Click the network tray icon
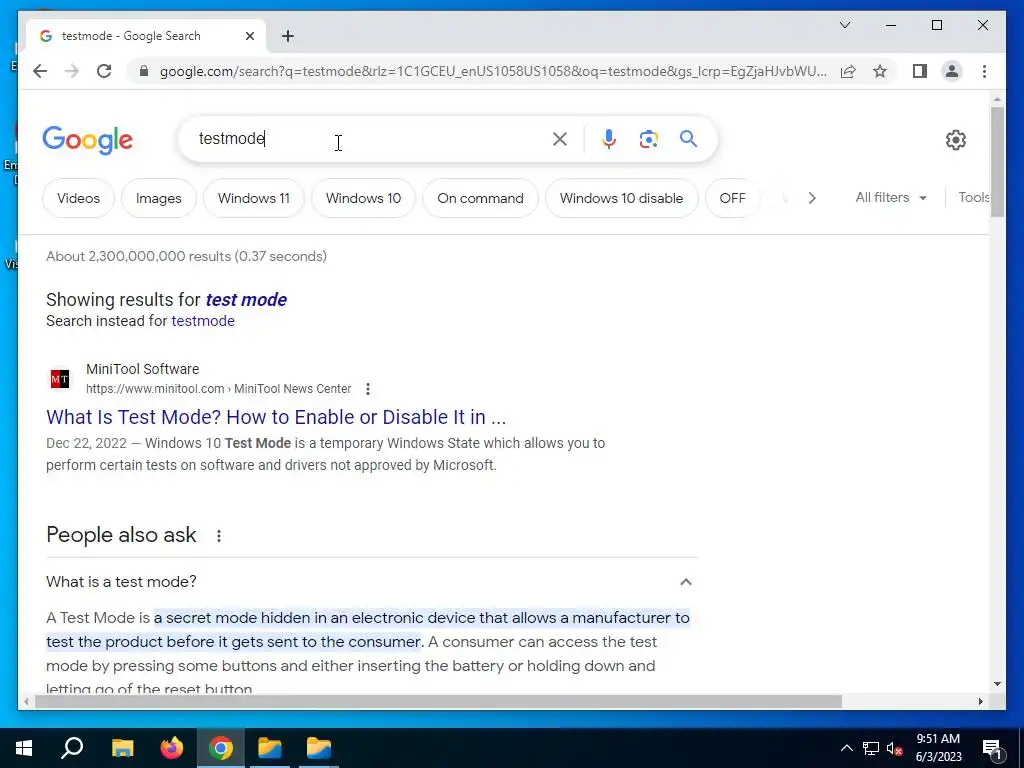 tap(871, 748)
